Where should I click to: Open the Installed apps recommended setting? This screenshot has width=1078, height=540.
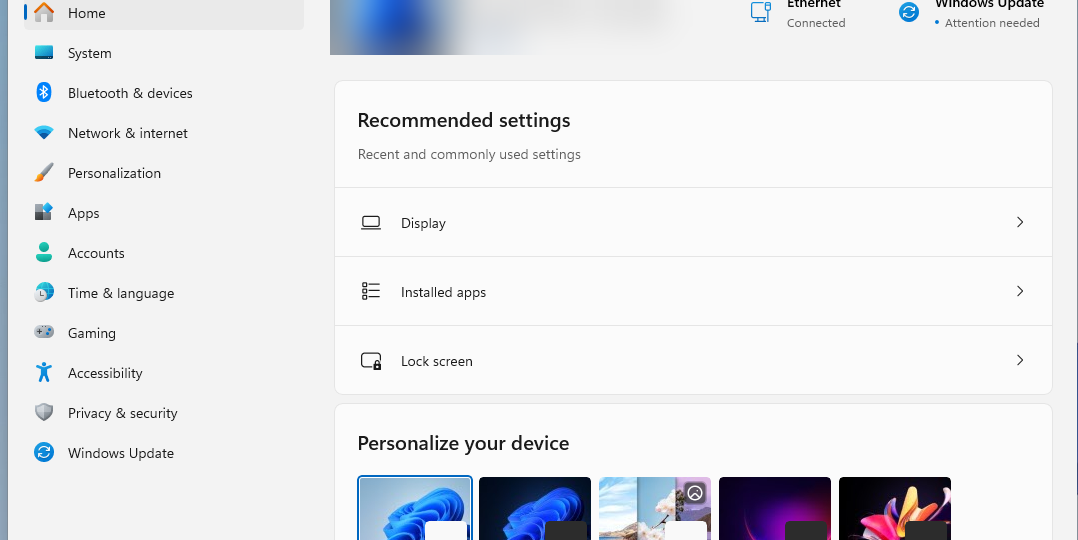693,291
